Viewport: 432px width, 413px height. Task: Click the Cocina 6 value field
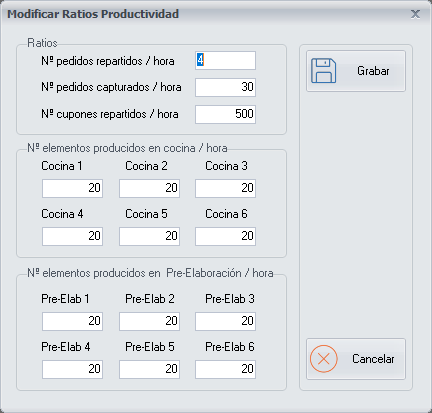tap(225, 236)
